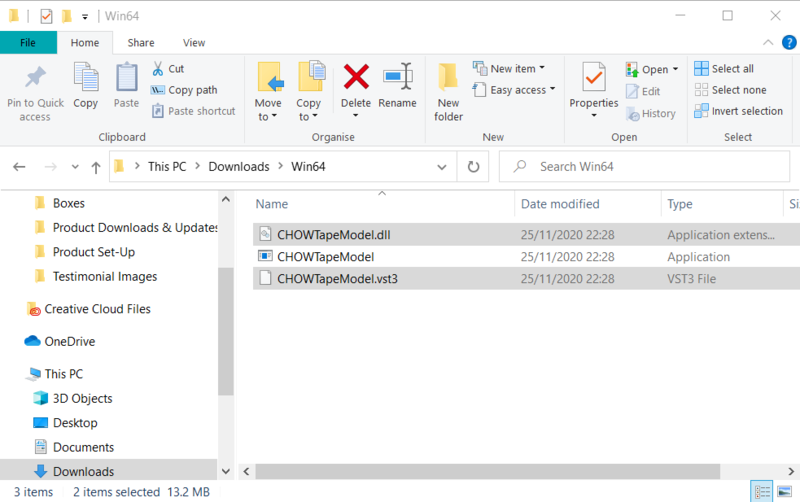Open the New item dropdown
The image size is (800, 502).
(509, 68)
